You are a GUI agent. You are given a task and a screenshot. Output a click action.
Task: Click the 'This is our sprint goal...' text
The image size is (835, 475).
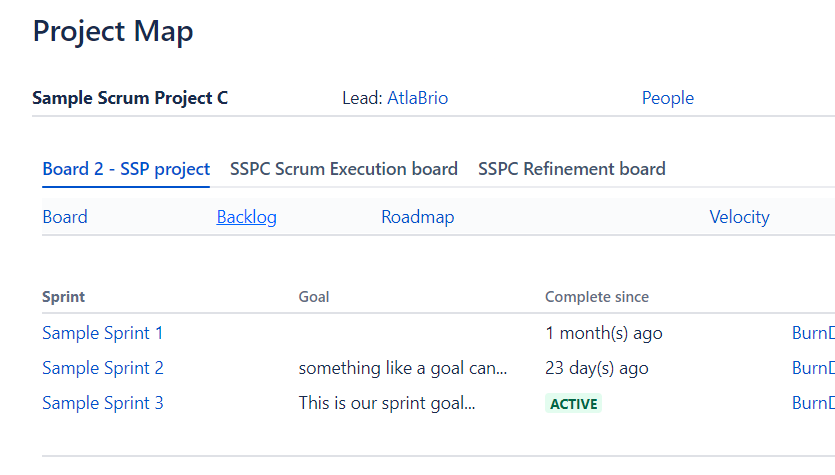click(x=386, y=403)
